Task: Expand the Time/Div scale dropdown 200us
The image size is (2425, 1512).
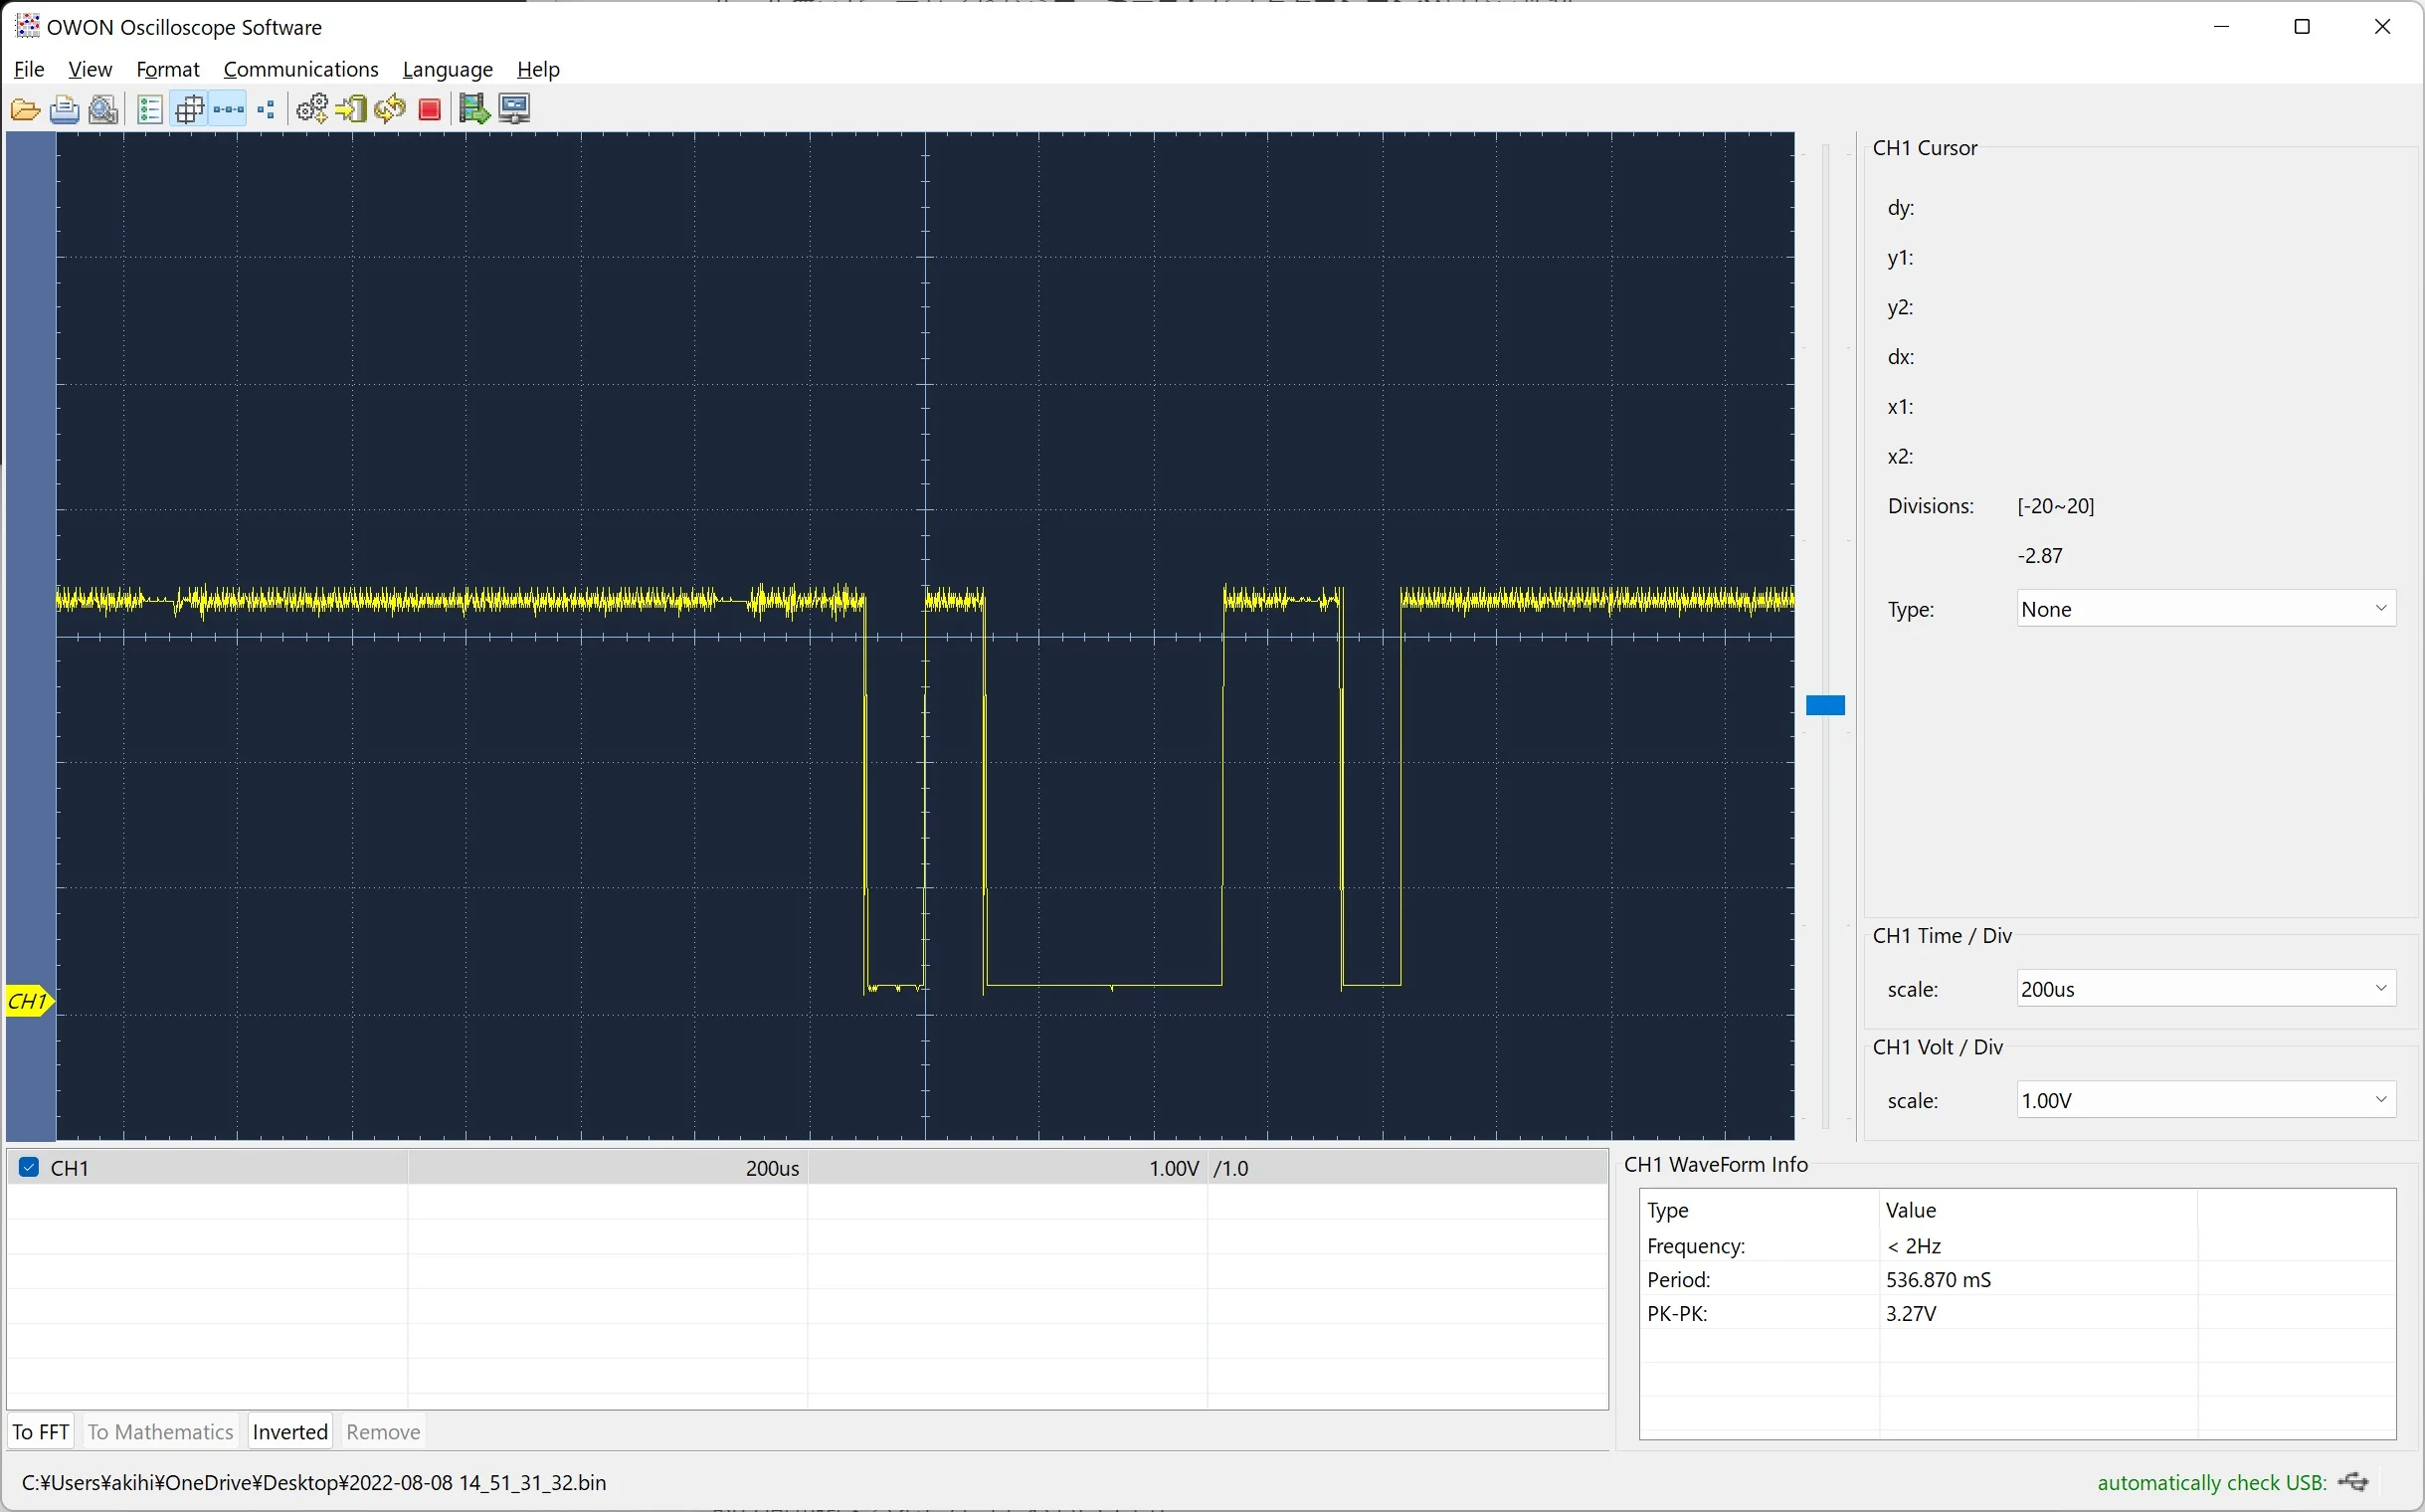Action: 2205,989
